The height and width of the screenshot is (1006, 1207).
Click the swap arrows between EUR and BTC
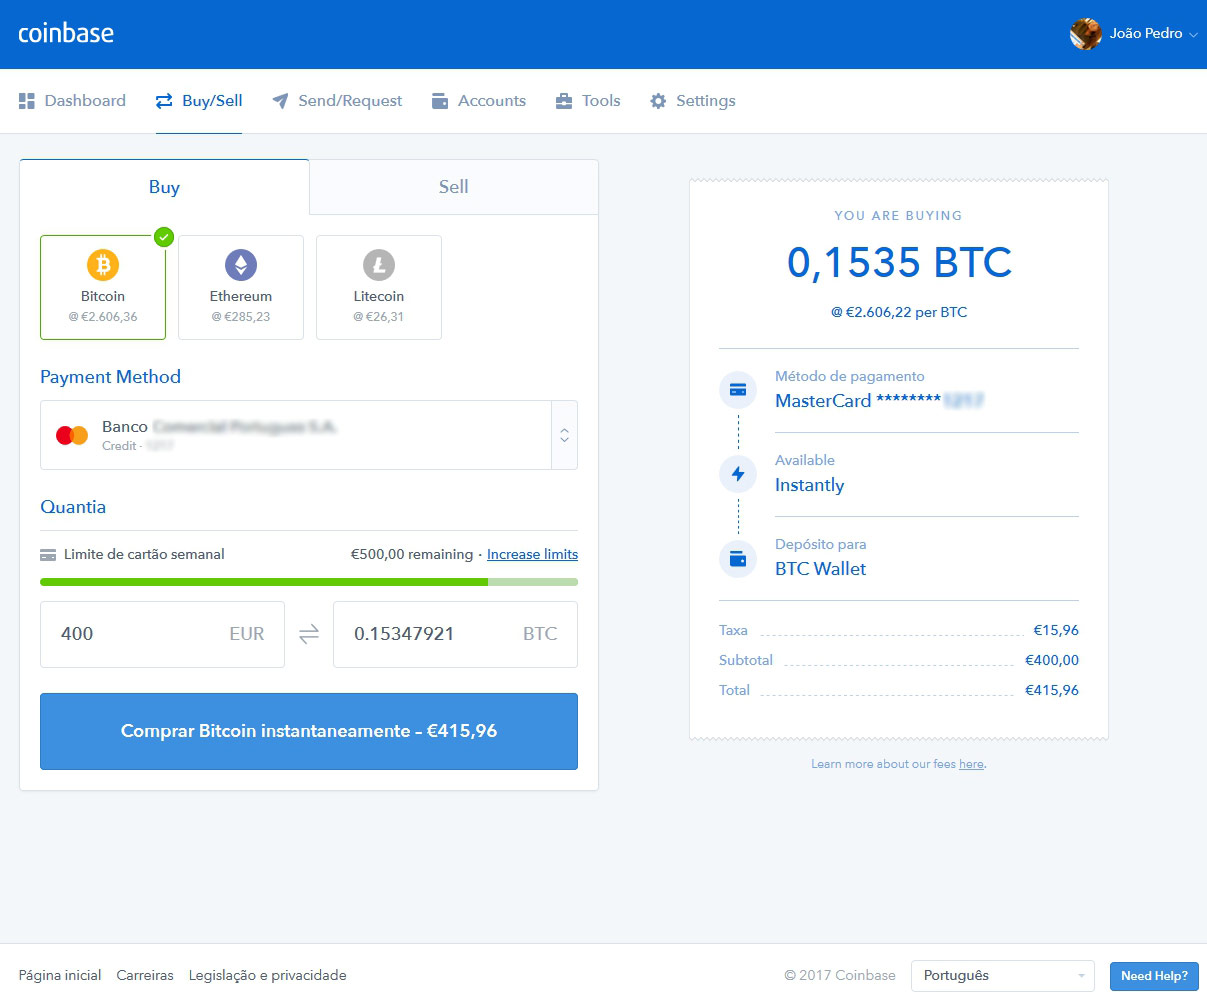(x=309, y=634)
